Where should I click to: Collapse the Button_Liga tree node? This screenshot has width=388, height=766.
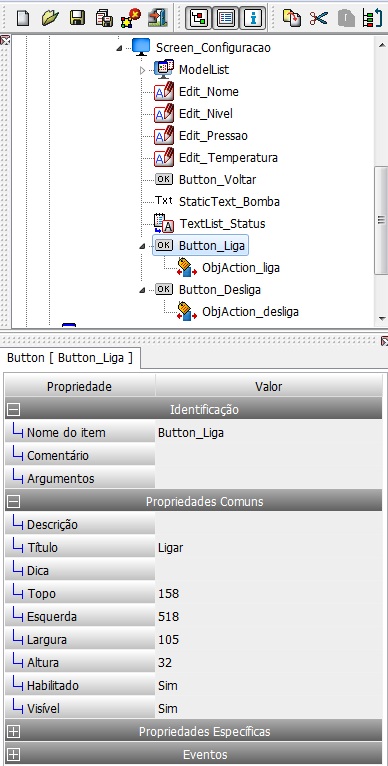(143, 247)
